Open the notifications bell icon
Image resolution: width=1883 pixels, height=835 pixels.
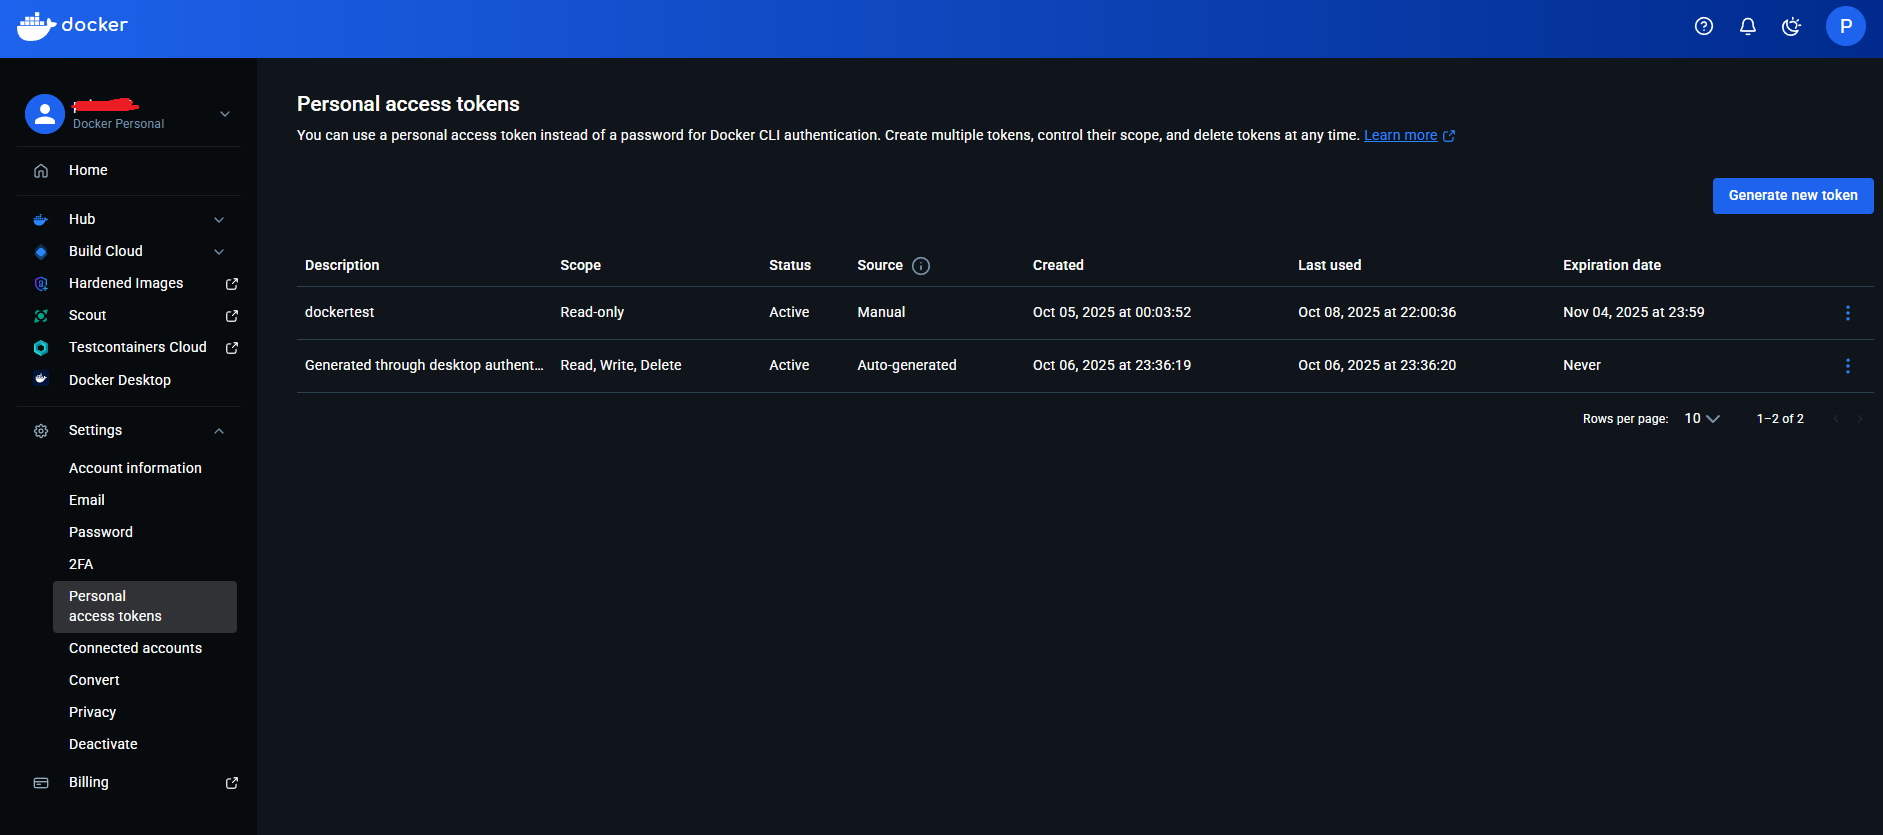[1748, 27]
